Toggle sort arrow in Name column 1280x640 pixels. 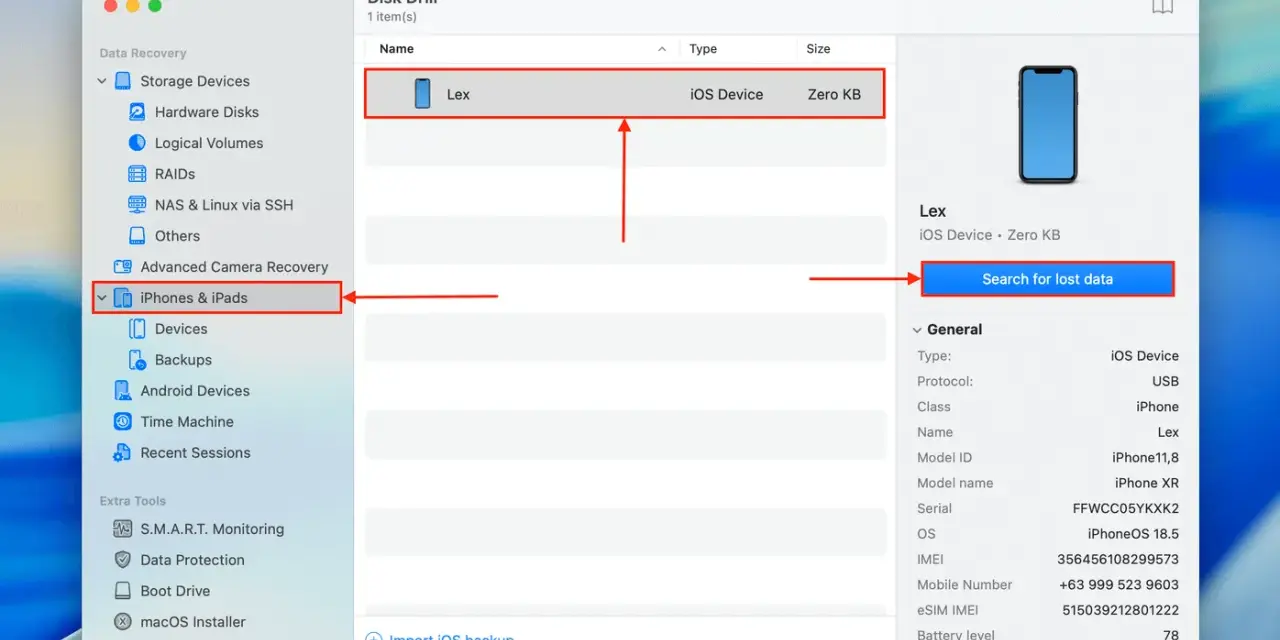click(662, 49)
